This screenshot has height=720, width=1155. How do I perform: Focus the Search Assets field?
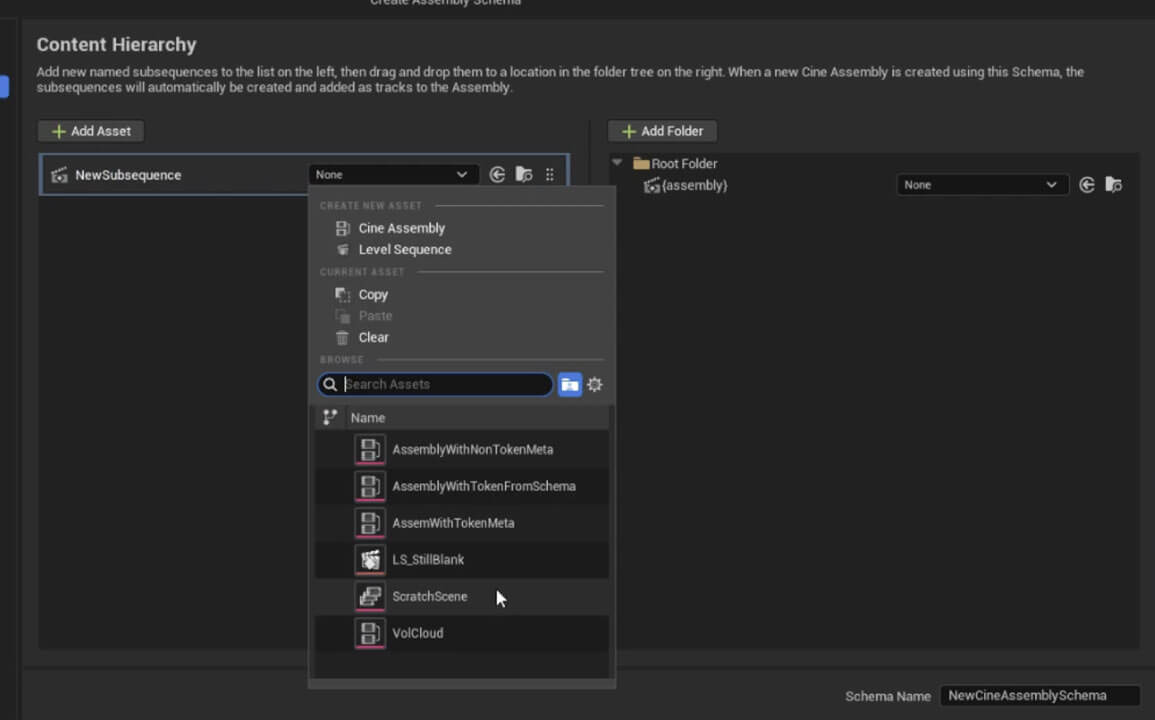(435, 385)
